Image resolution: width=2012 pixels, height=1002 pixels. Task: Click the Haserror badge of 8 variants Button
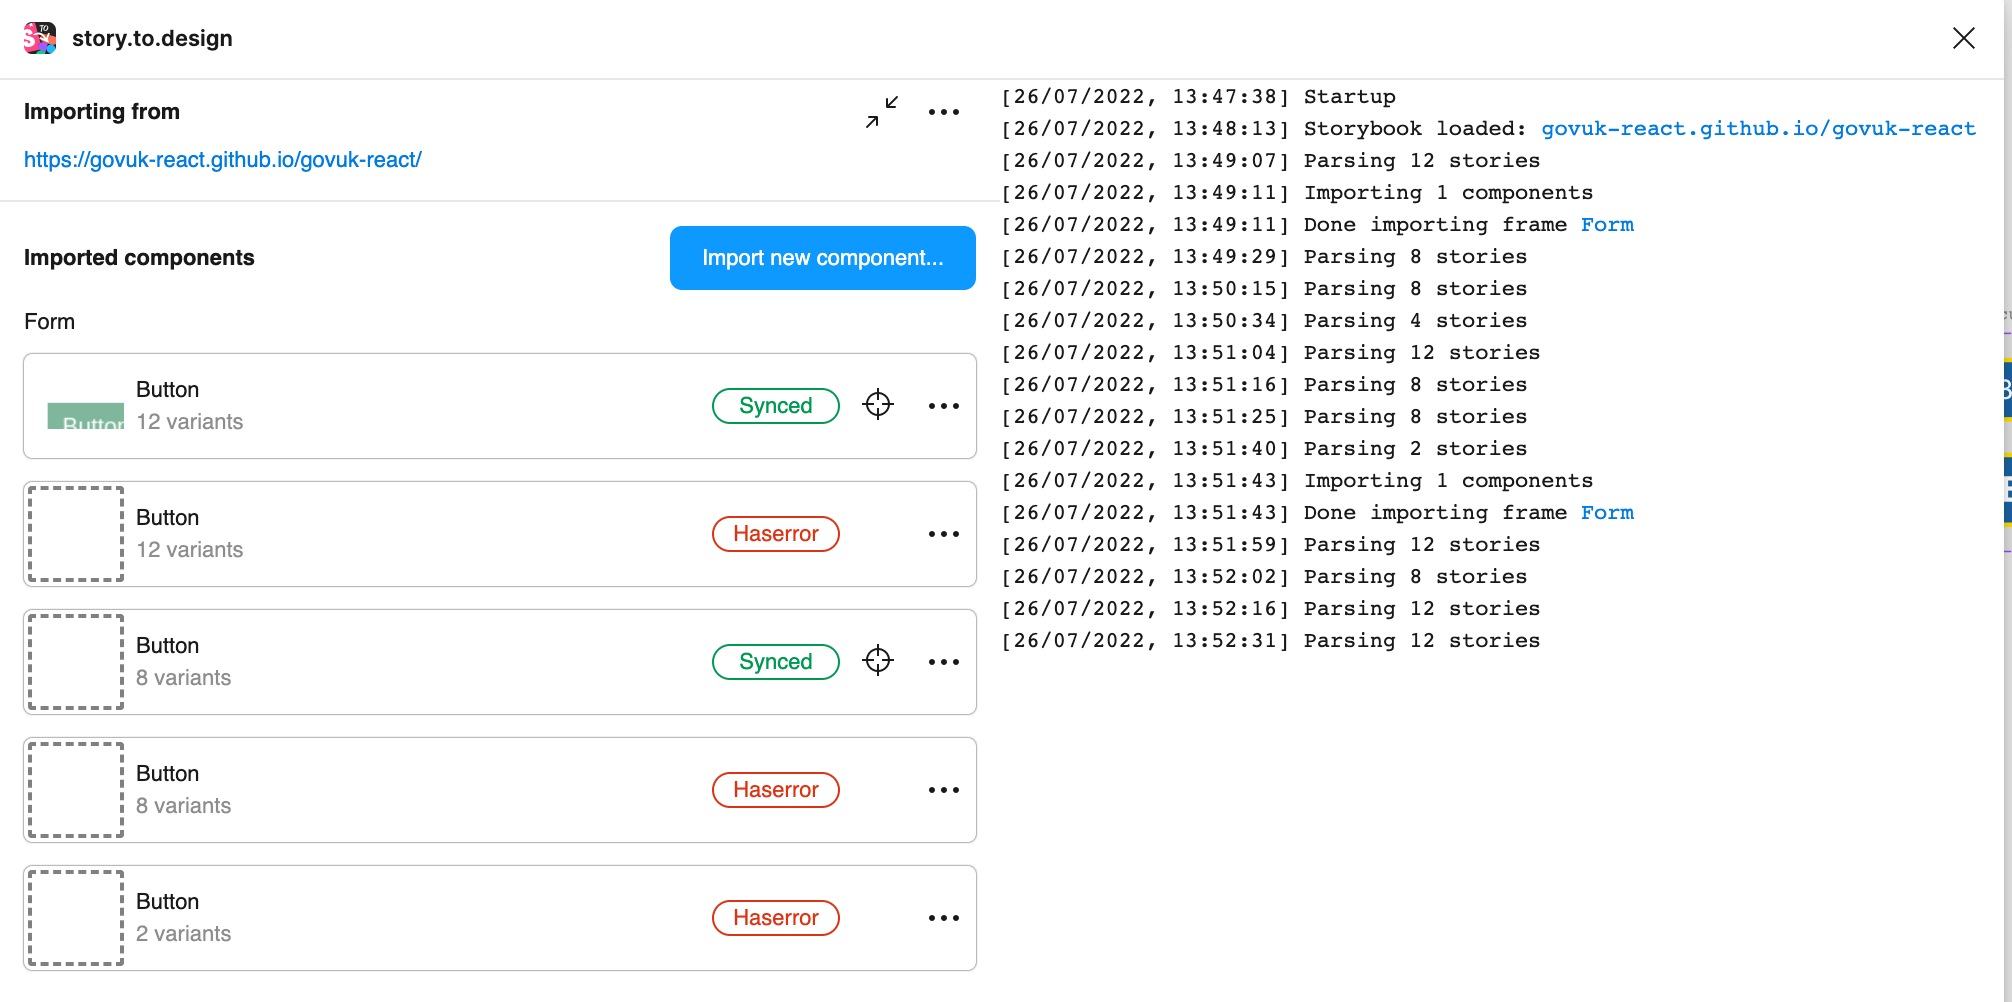pyautogui.click(x=776, y=790)
